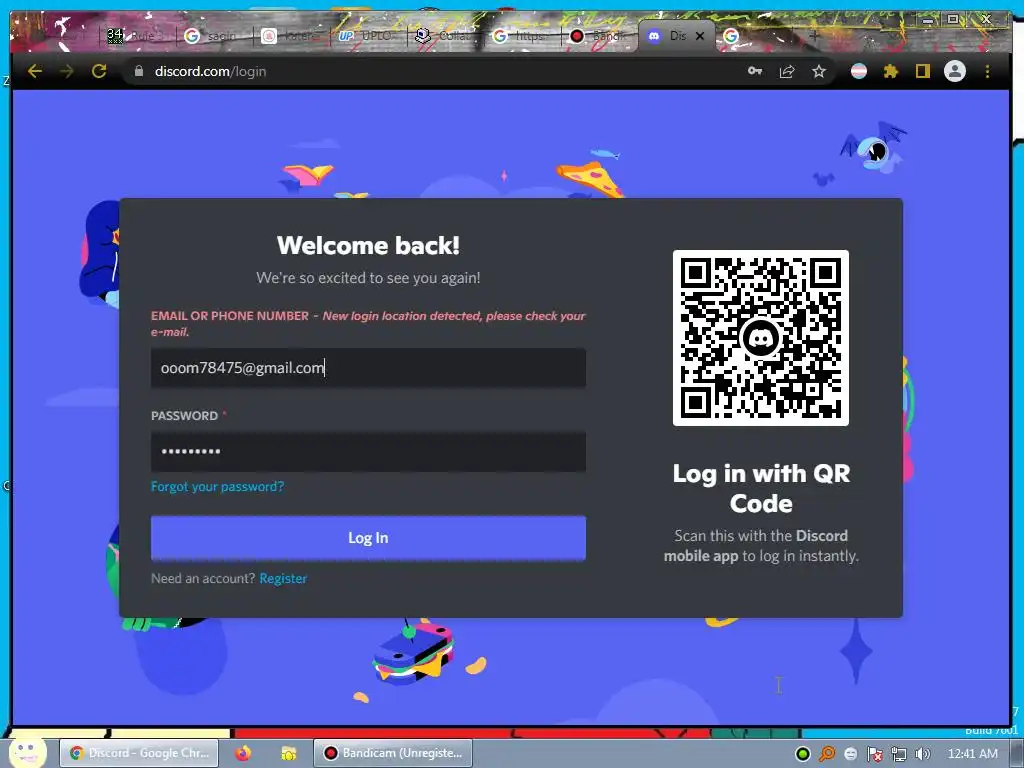
Task: Open the Extensions puzzle icon
Action: coord(891,71)
